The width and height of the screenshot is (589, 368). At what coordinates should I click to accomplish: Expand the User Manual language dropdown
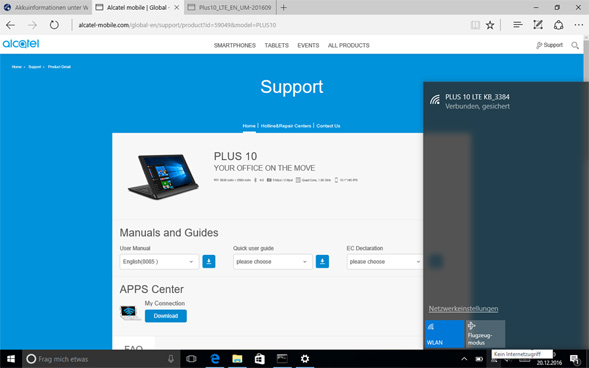pyautogui.click(x=159, y=262)
